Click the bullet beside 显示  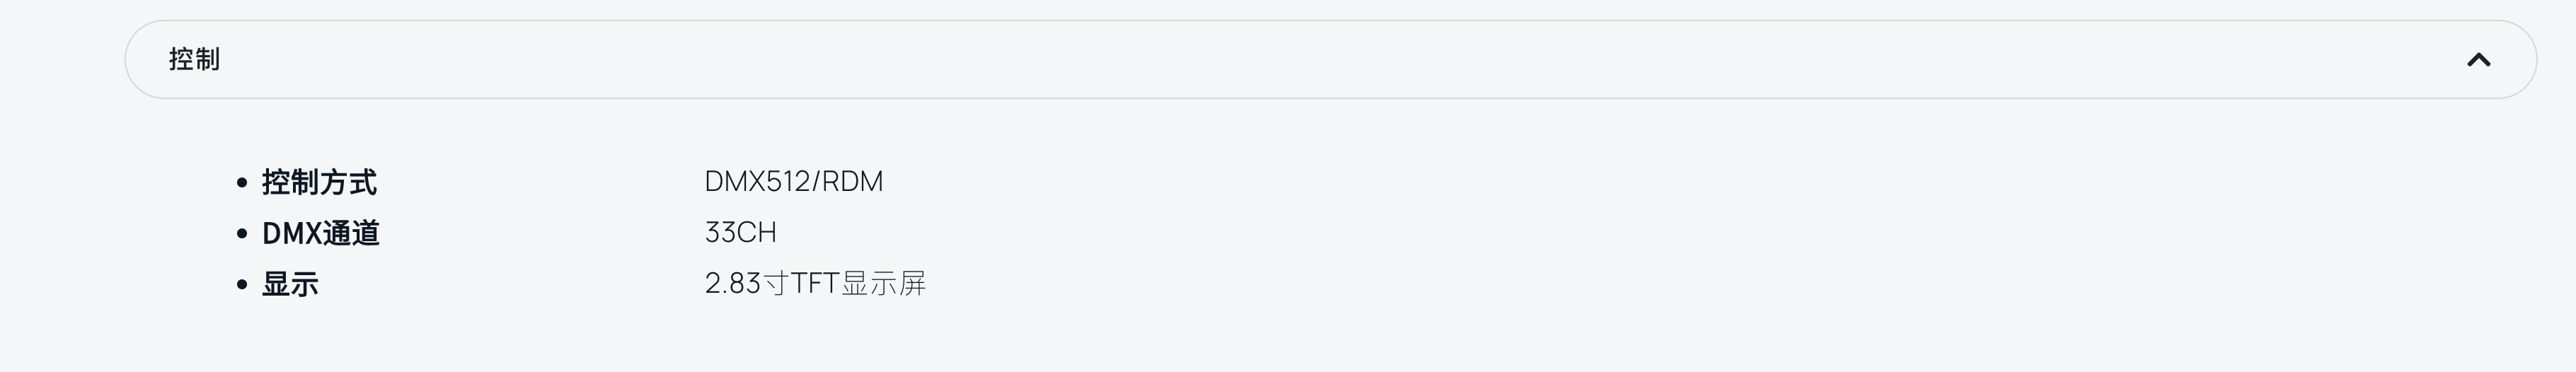[242, 285]
